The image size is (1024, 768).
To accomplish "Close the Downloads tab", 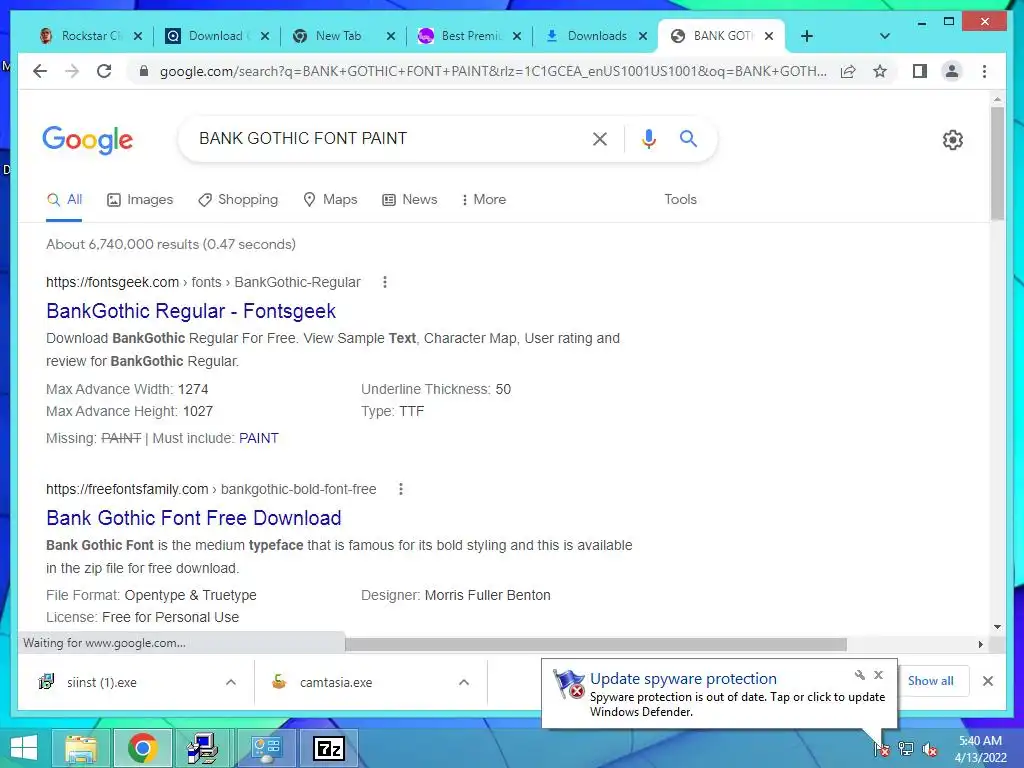I will click(643, 36).
